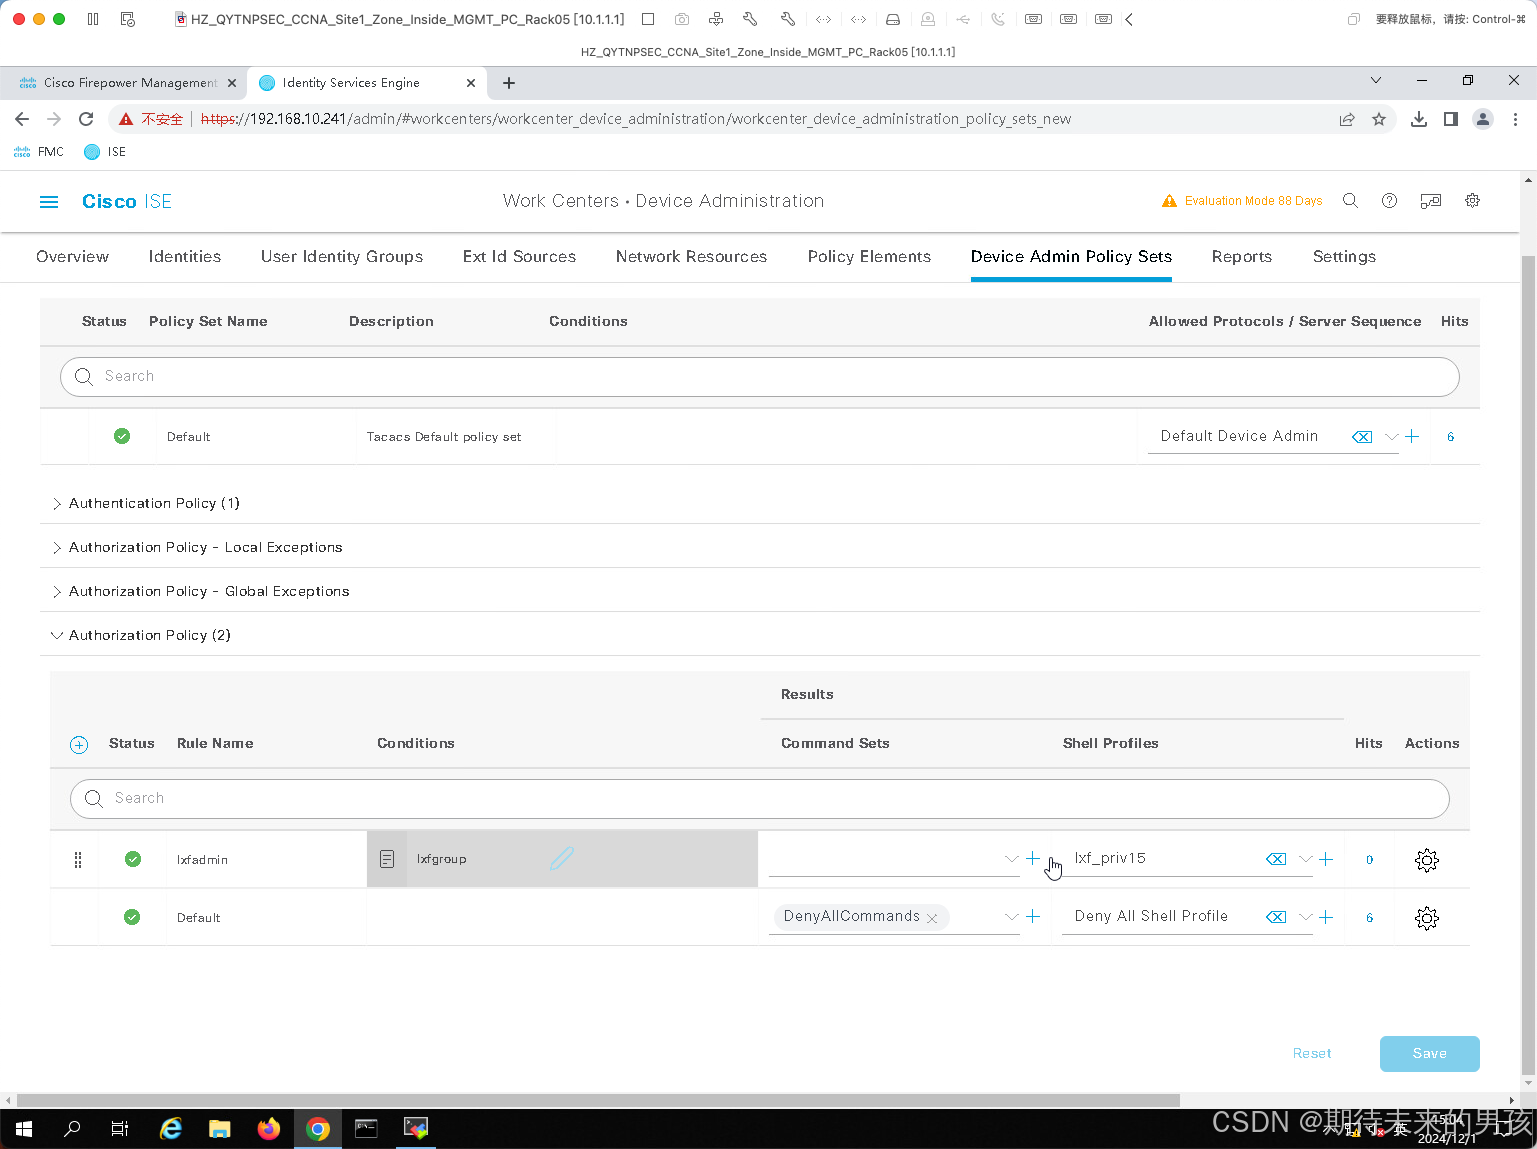This screenshot has width=1537, height=1149.
Task: Open the Settings tab
Action: 1344,257
